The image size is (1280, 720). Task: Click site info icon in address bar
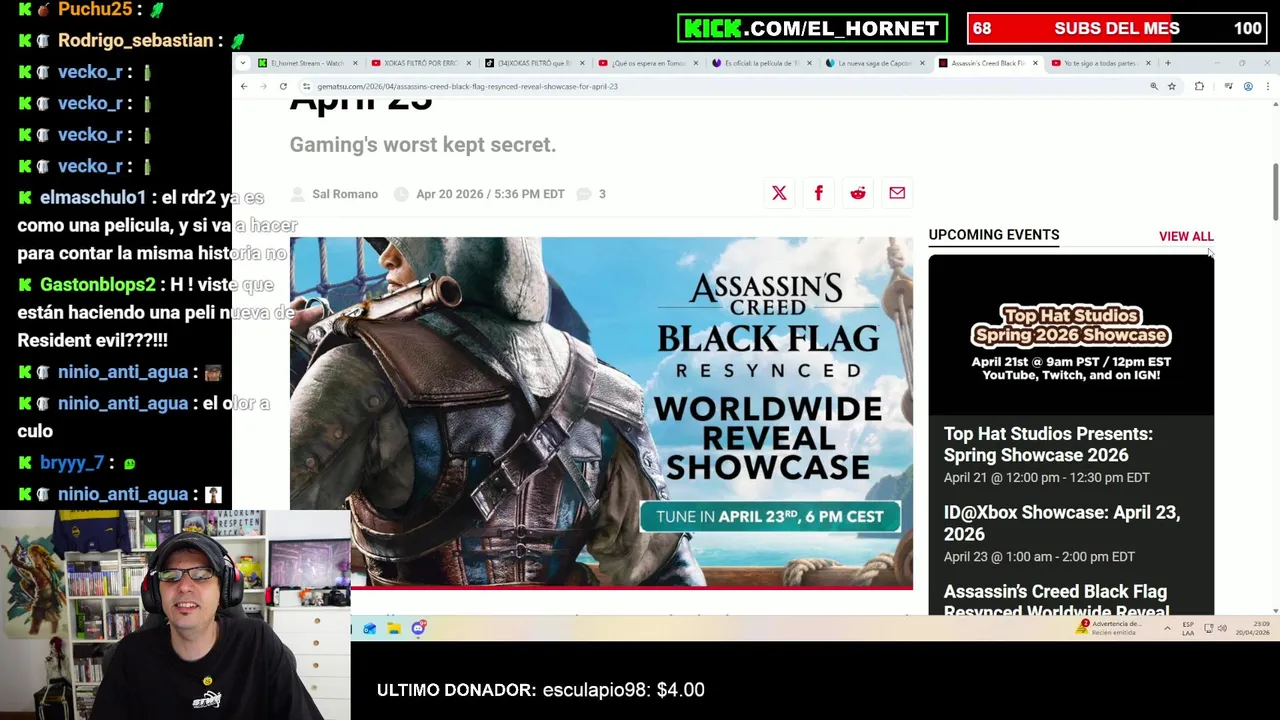click(306, 86)
